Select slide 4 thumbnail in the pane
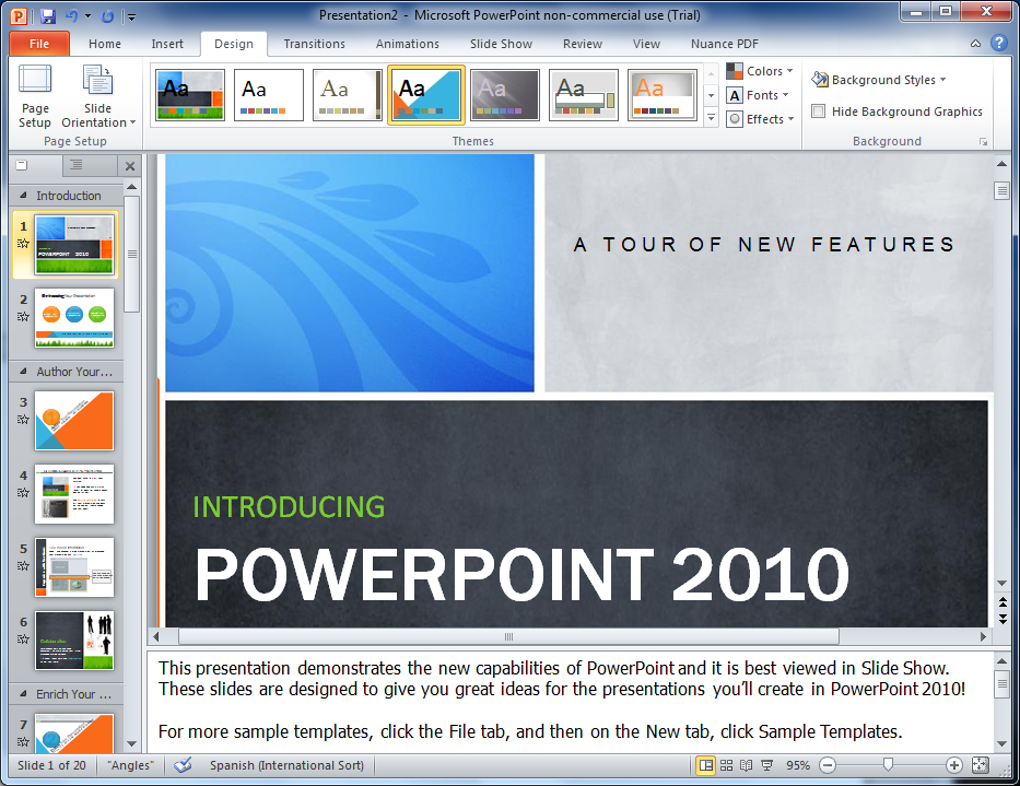Viewport: 1020px width, 786px height. (75, 494)
